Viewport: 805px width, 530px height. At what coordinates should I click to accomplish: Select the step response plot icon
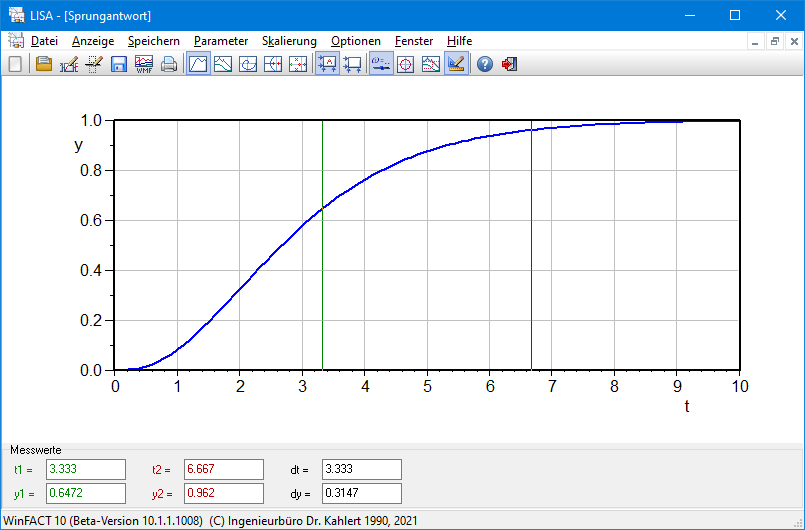[x=198, y=64]
